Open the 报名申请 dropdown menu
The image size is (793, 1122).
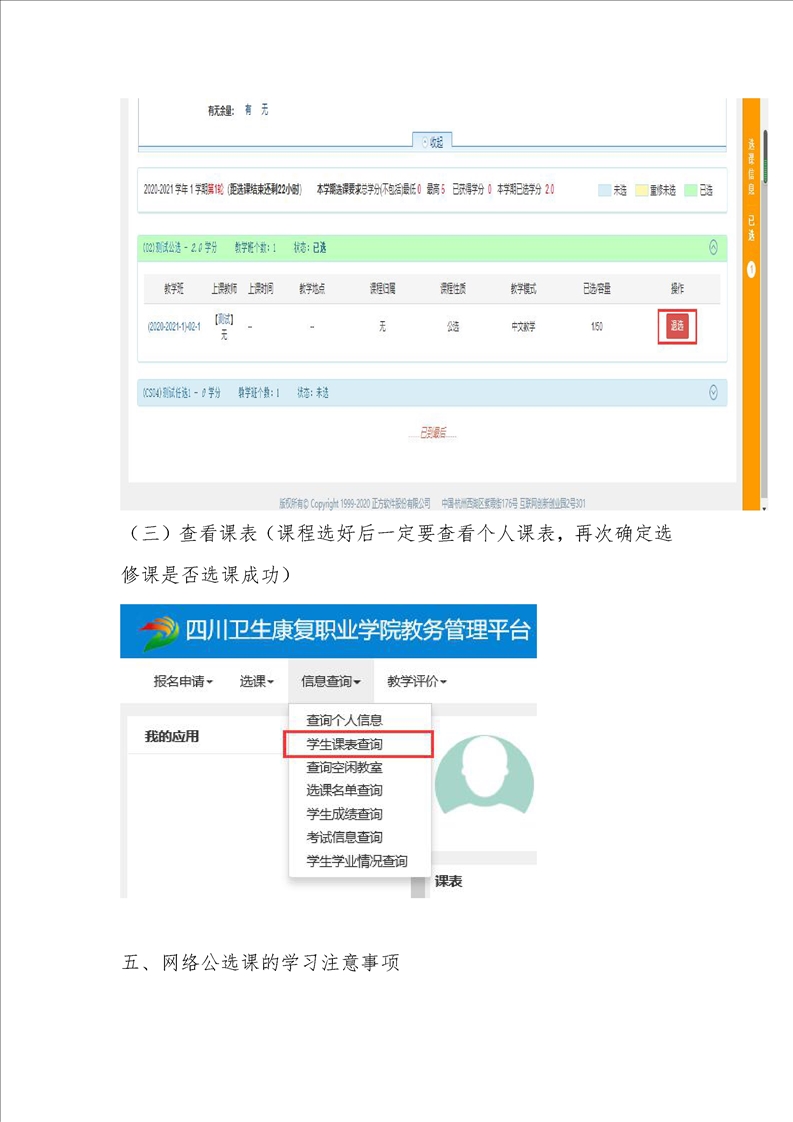pyautogui.click(x=183, y=681)
